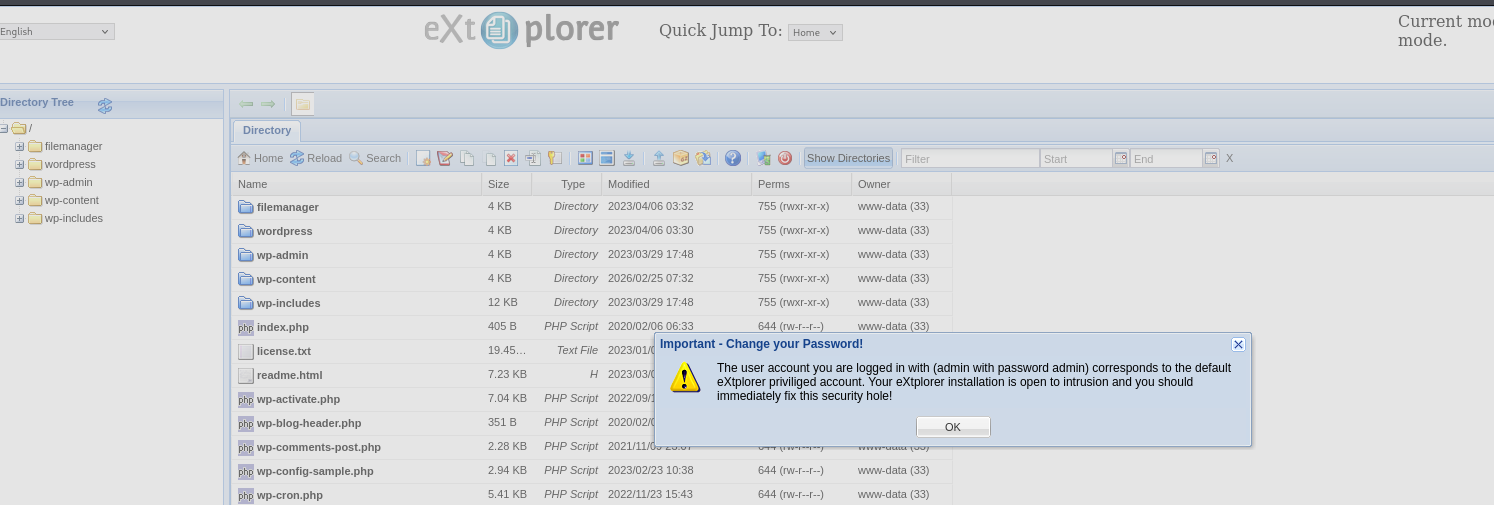This screenshot has width=1494, height=505.
Task: Sort by the Size column header
Action: pos(507,184)
